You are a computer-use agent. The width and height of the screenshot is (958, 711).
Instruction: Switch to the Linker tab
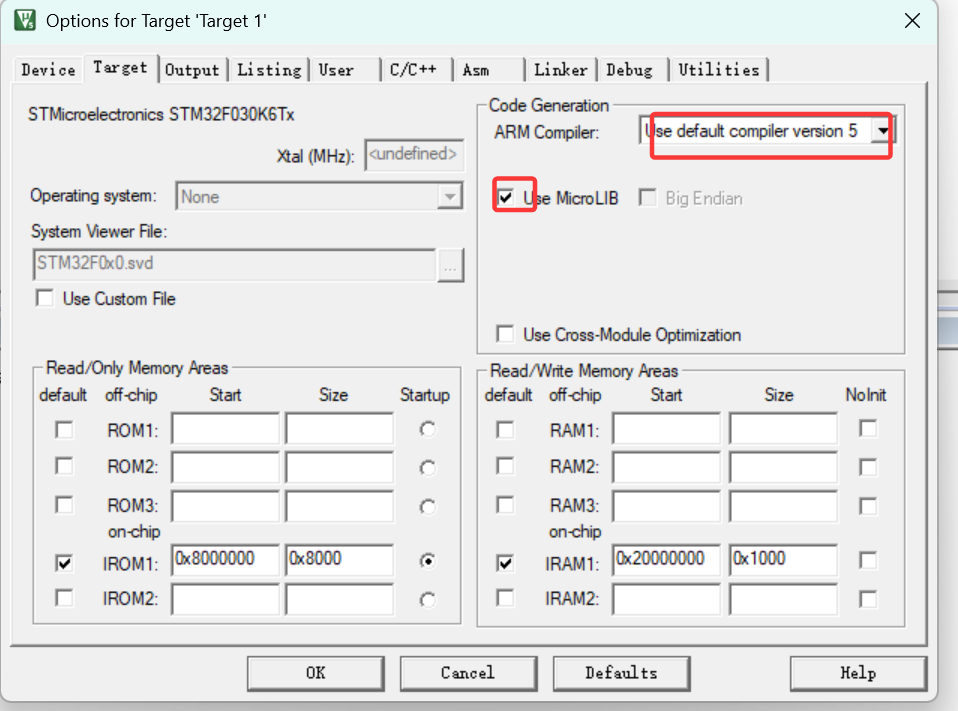coord(560,70)
